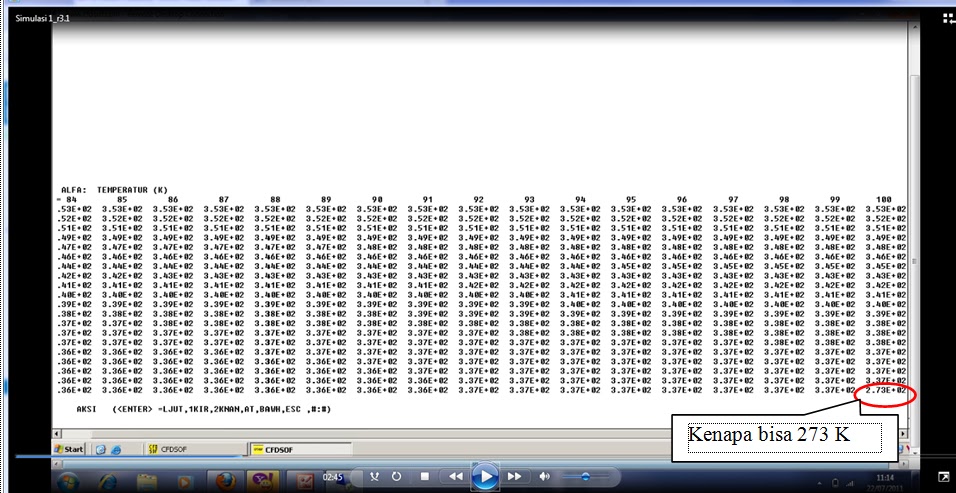The image size is (956, 493).
Task: Click the previous/rewind button
Action: point(455,477)
